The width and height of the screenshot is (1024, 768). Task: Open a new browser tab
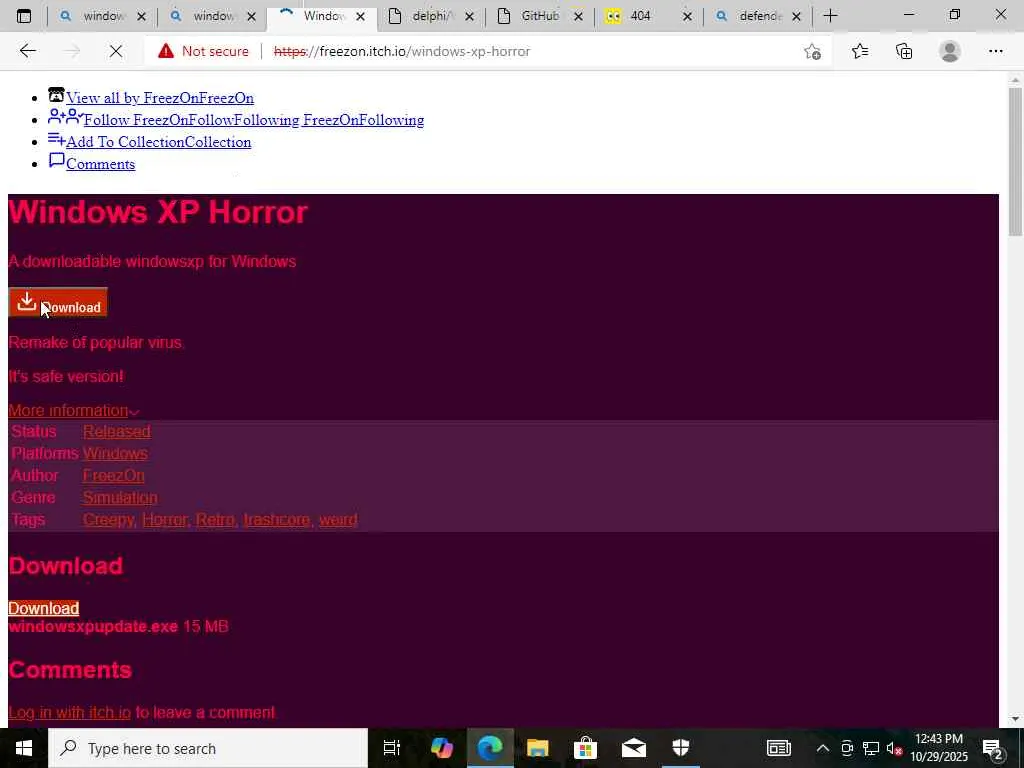(x=830, y=16)
